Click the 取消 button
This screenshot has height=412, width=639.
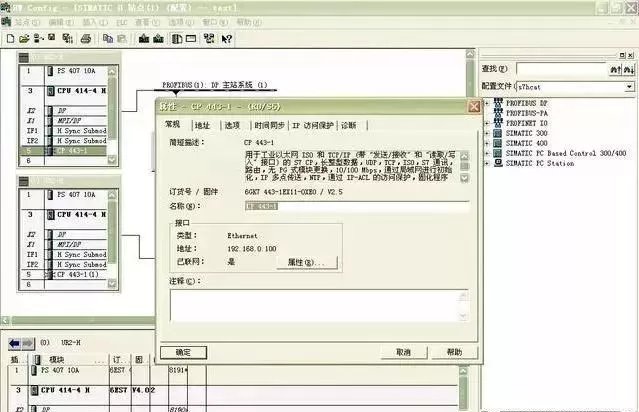[403, 352]
